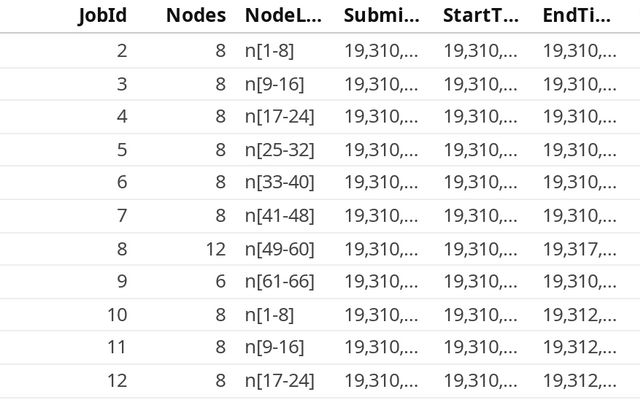
Task: Click the StartT... column header
Action: (x=481, y=16)
